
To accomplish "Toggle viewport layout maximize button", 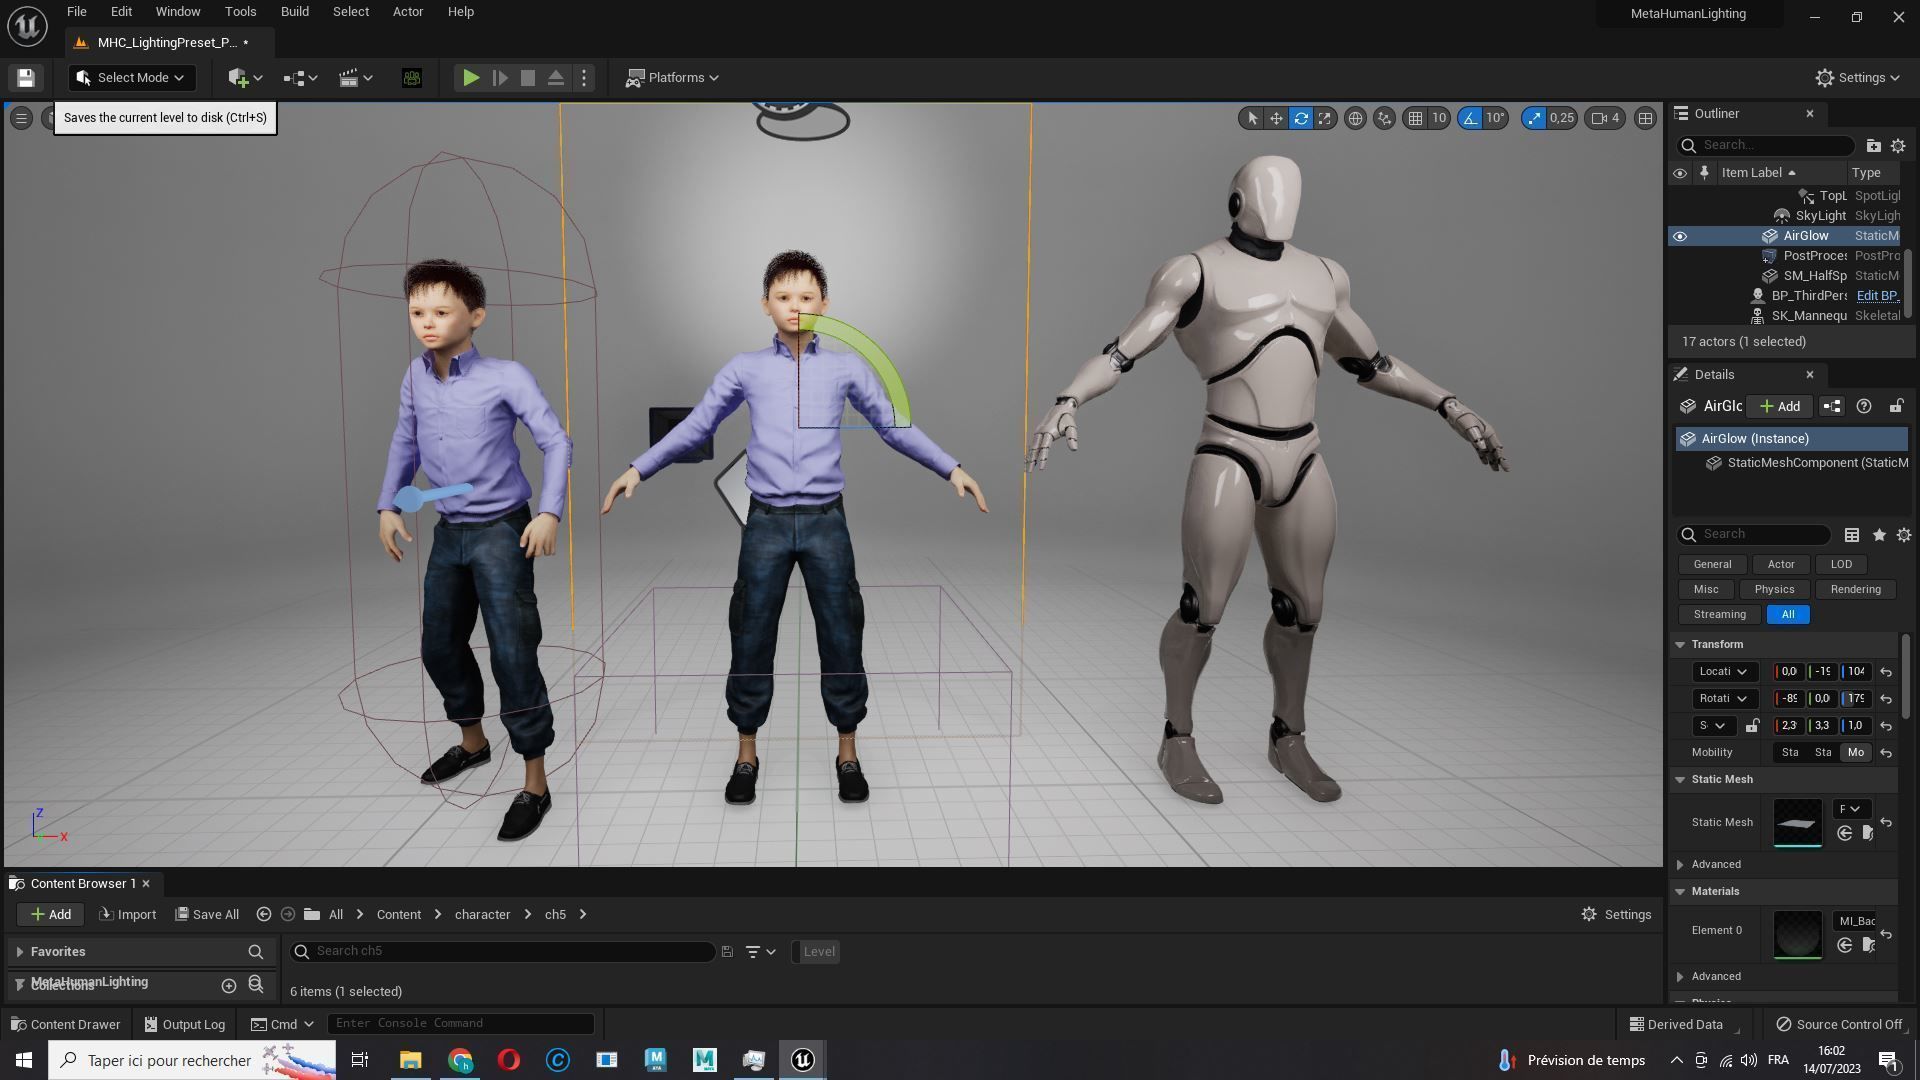I will point(1645,118).
